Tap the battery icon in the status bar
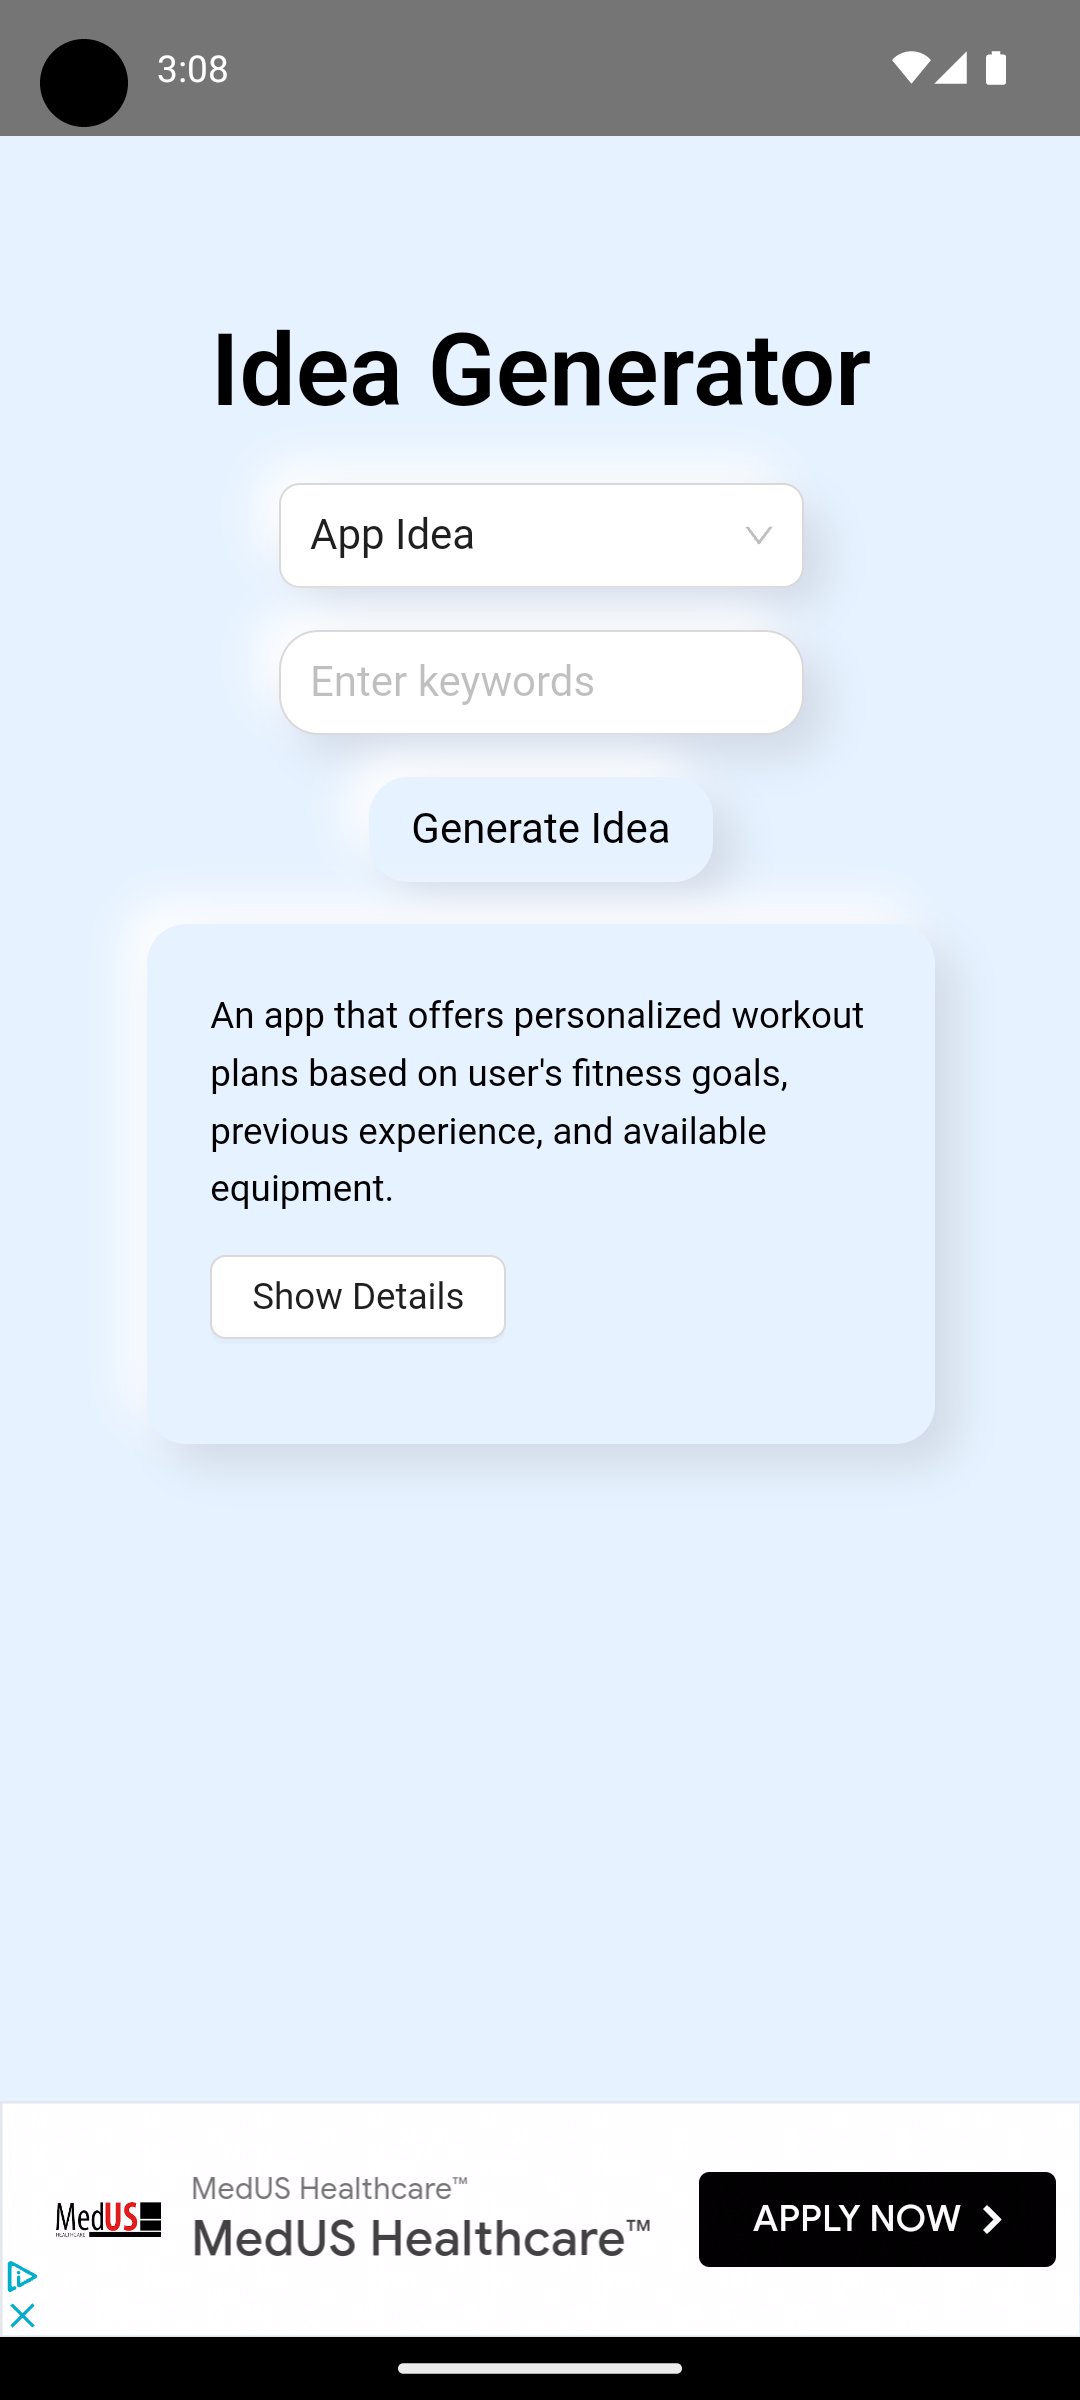This screenshot has width=1080, height=2400. [x=997, y=68]
